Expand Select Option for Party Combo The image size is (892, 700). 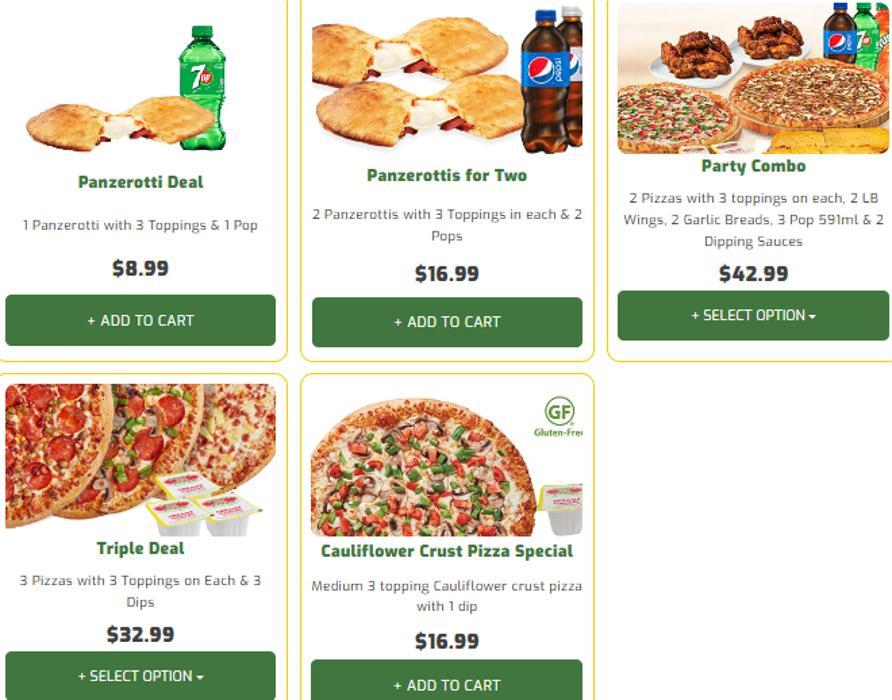(x=753, y=315)
